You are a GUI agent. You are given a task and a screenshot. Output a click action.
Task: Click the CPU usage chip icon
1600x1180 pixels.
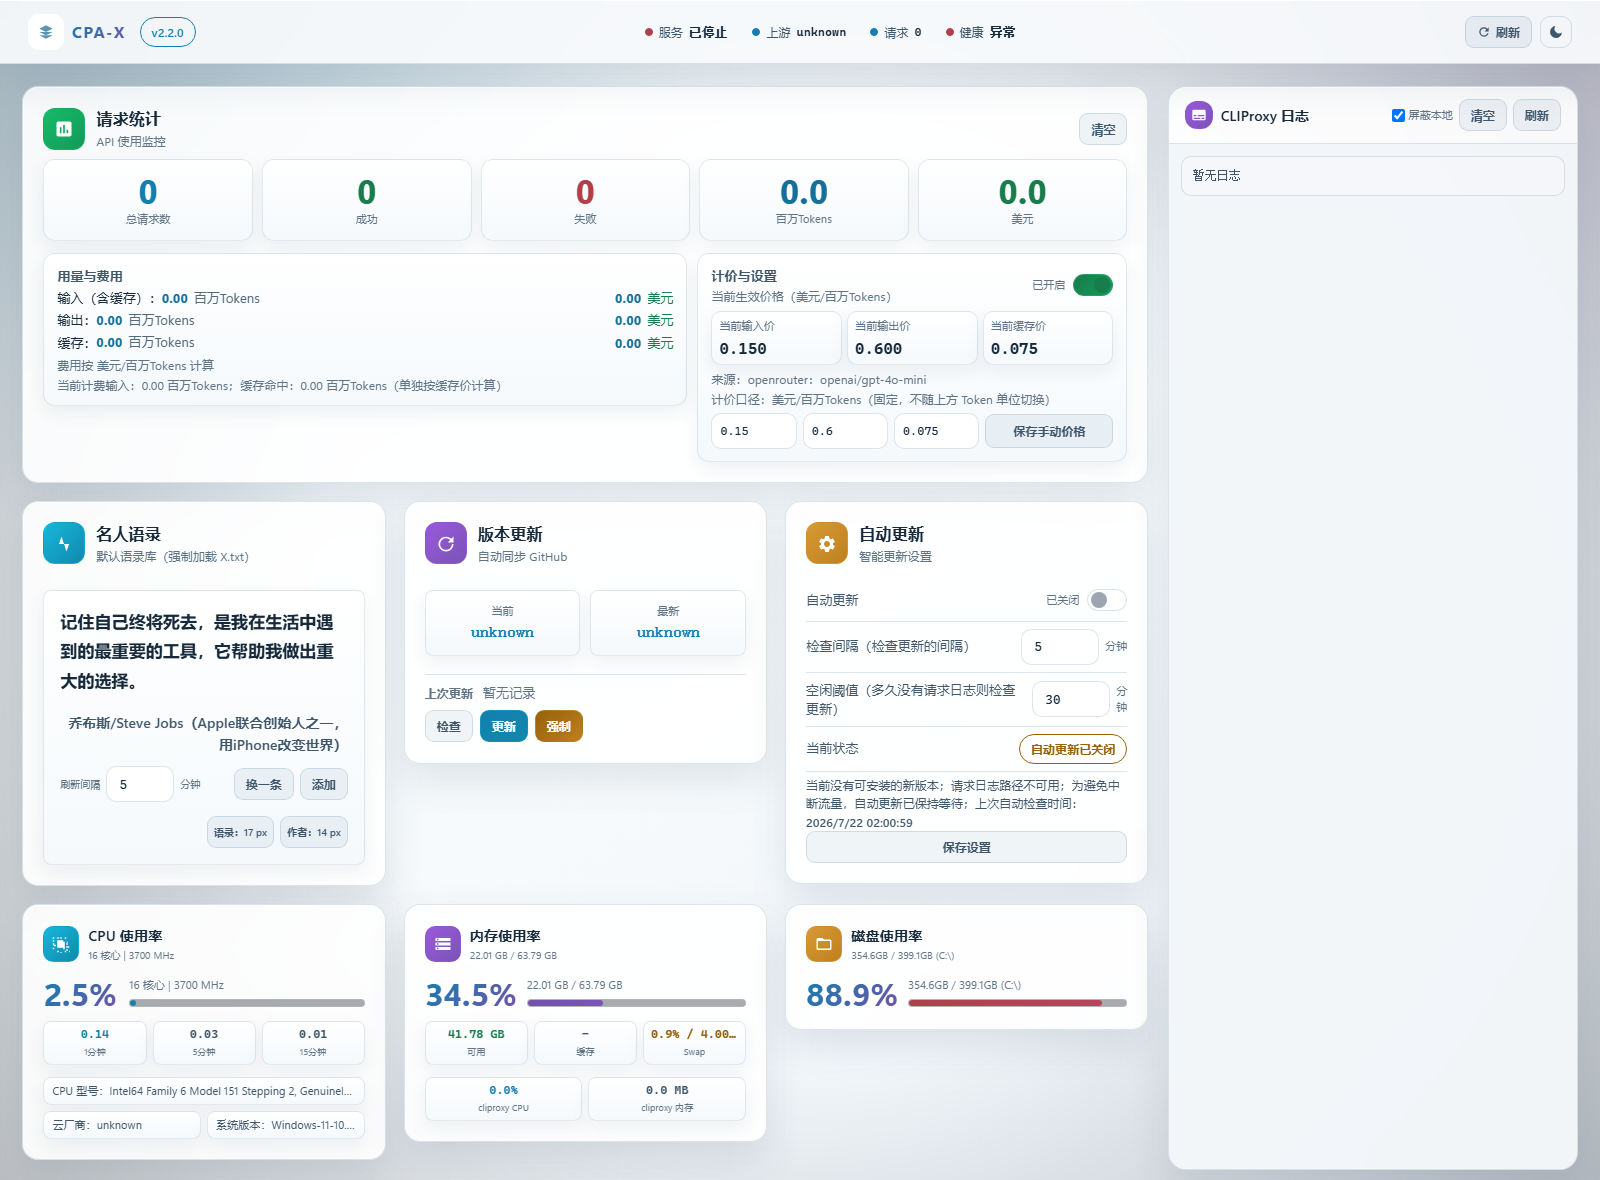pyautogui.click(x=61, y=944)
